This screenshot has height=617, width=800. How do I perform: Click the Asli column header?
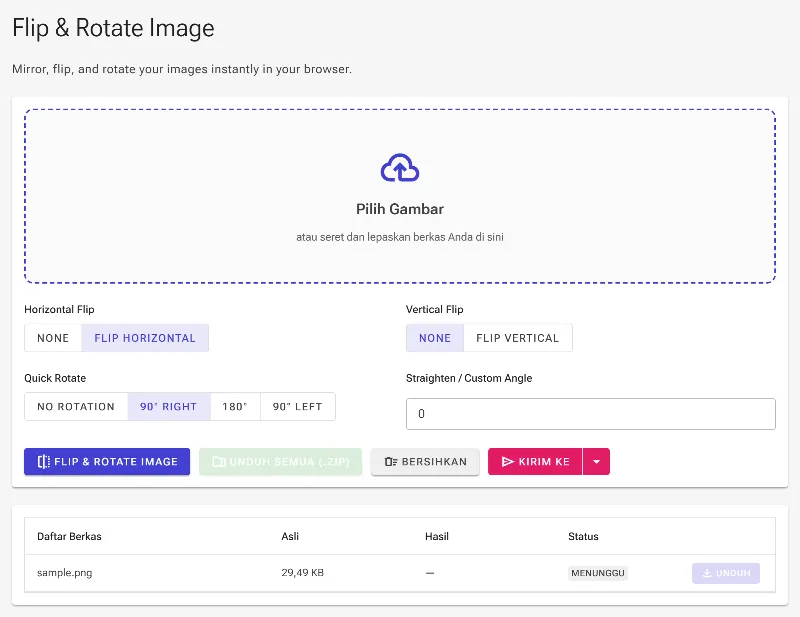(290, 536)
